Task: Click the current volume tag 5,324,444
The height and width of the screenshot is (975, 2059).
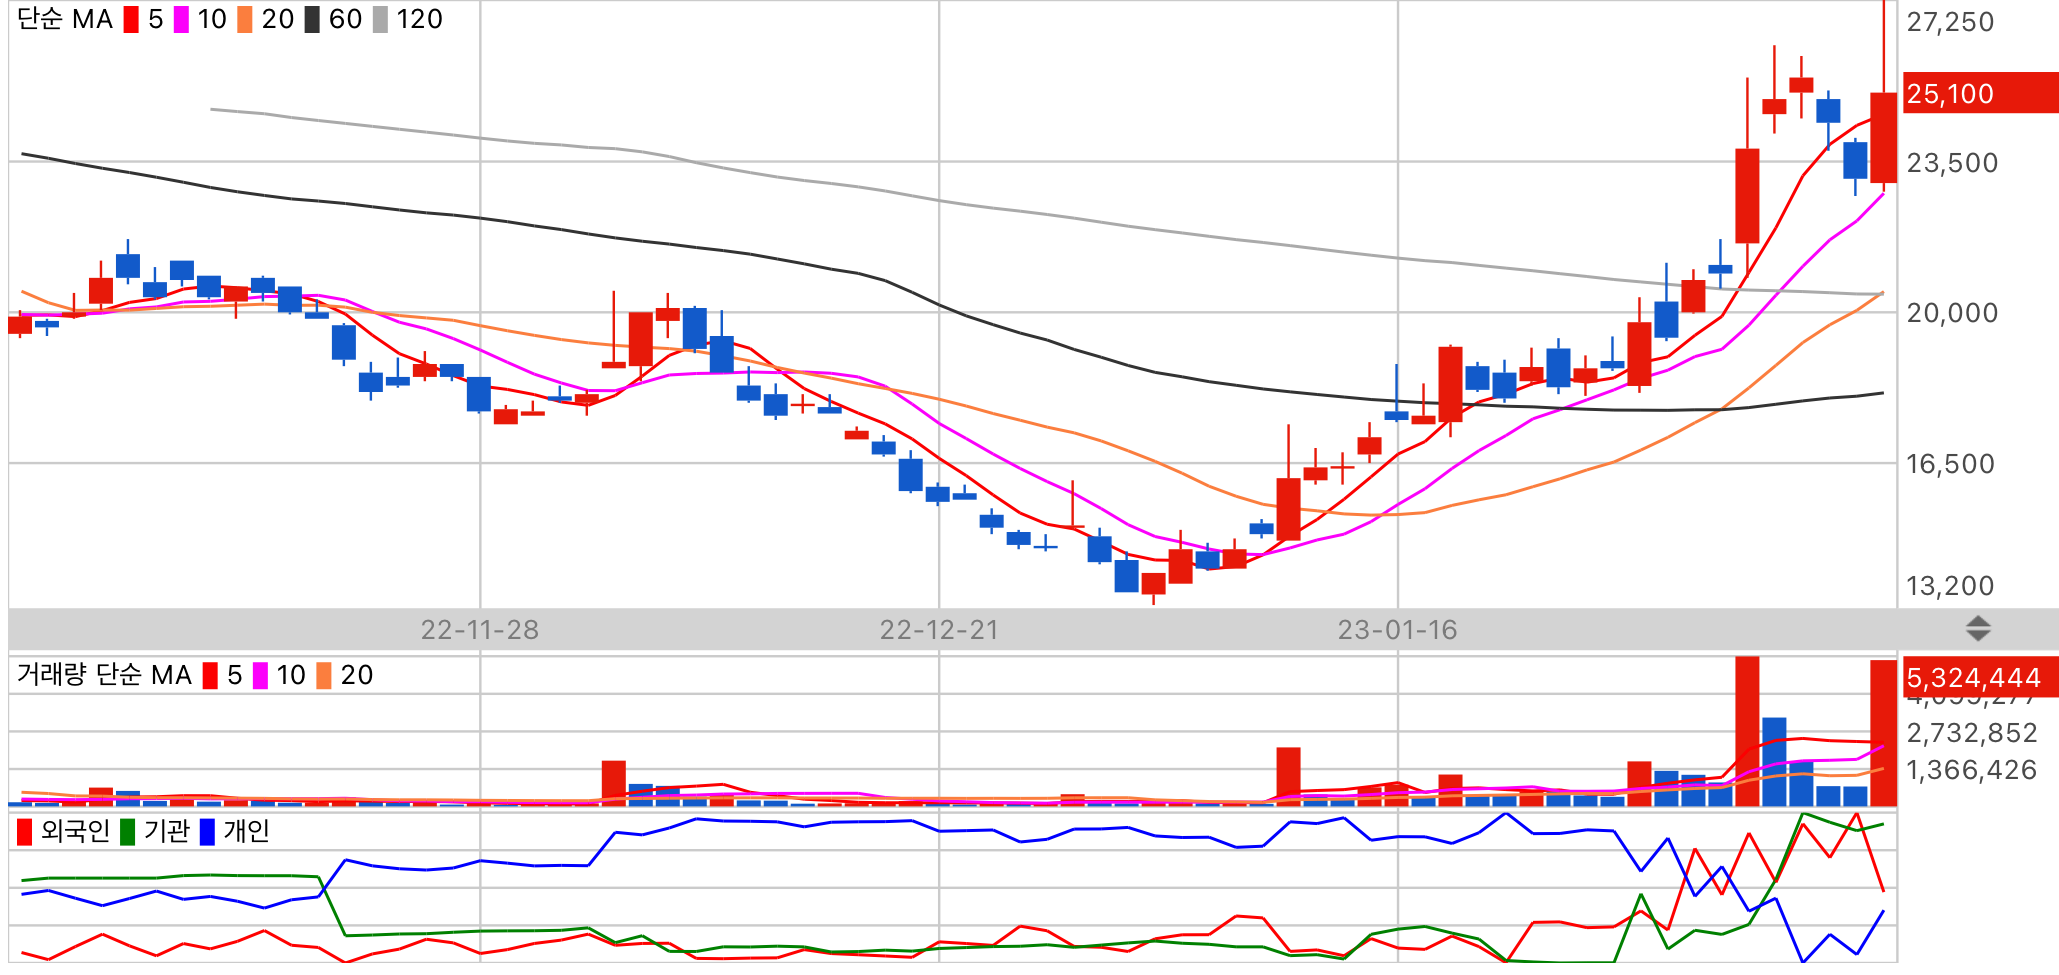Action: click(x=1980, y=677)
